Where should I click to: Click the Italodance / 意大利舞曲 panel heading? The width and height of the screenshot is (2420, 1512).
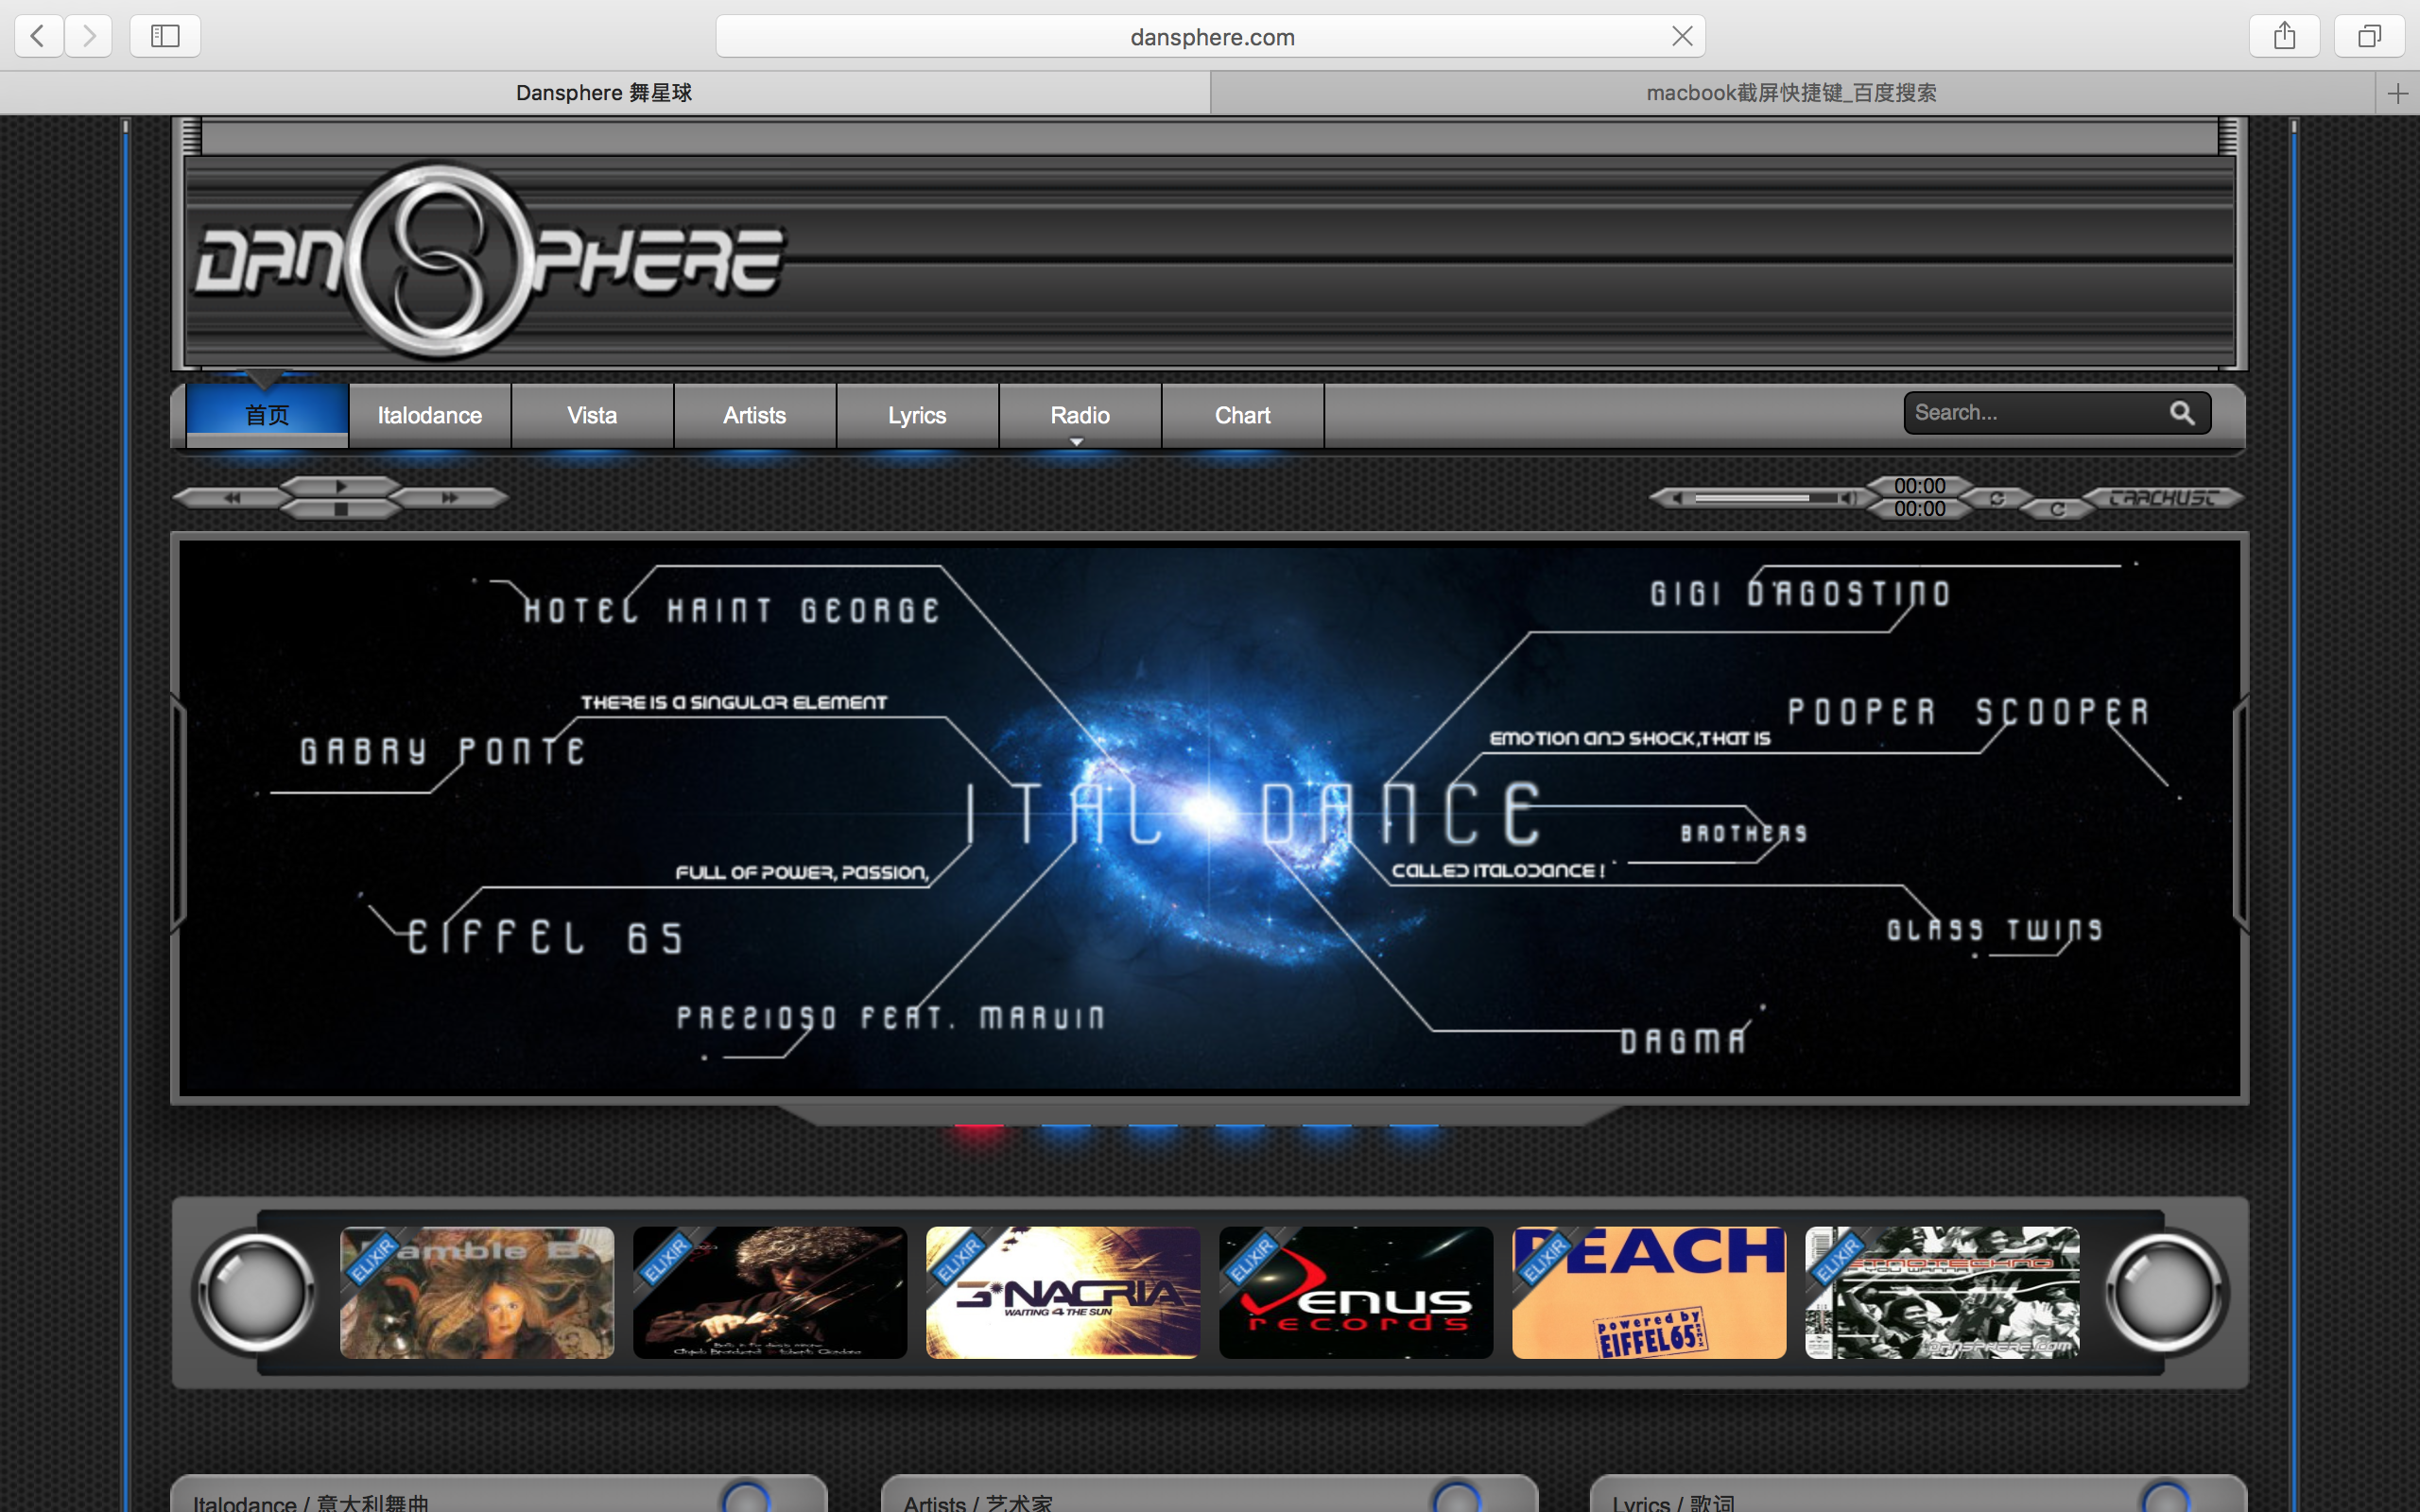coord(311,1502)
